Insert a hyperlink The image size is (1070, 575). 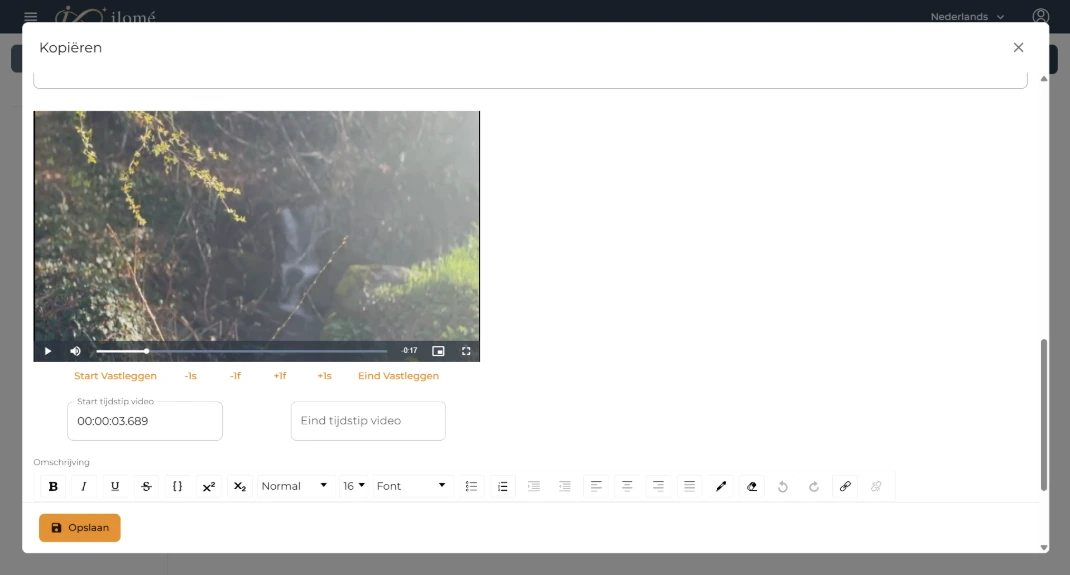pyautogui.click(x=845, y=486)
